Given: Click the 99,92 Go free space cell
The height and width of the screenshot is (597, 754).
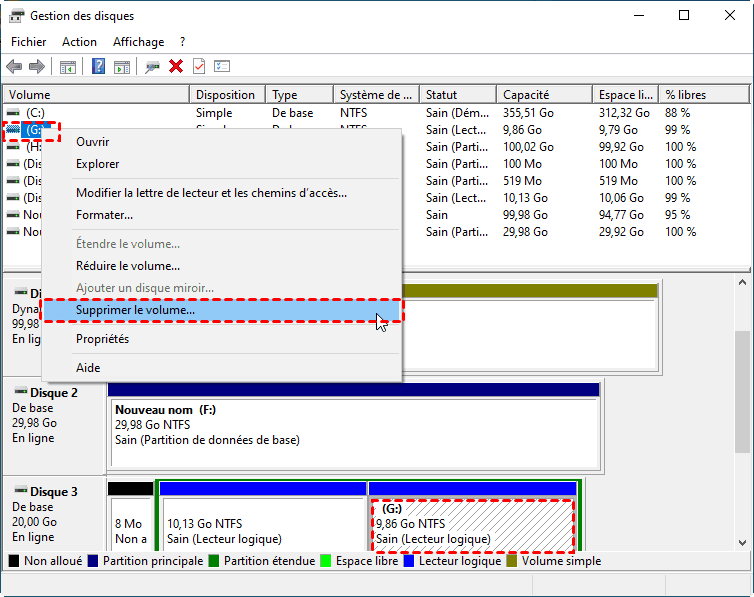Looking at the screenshot, I should coord(621,147).
